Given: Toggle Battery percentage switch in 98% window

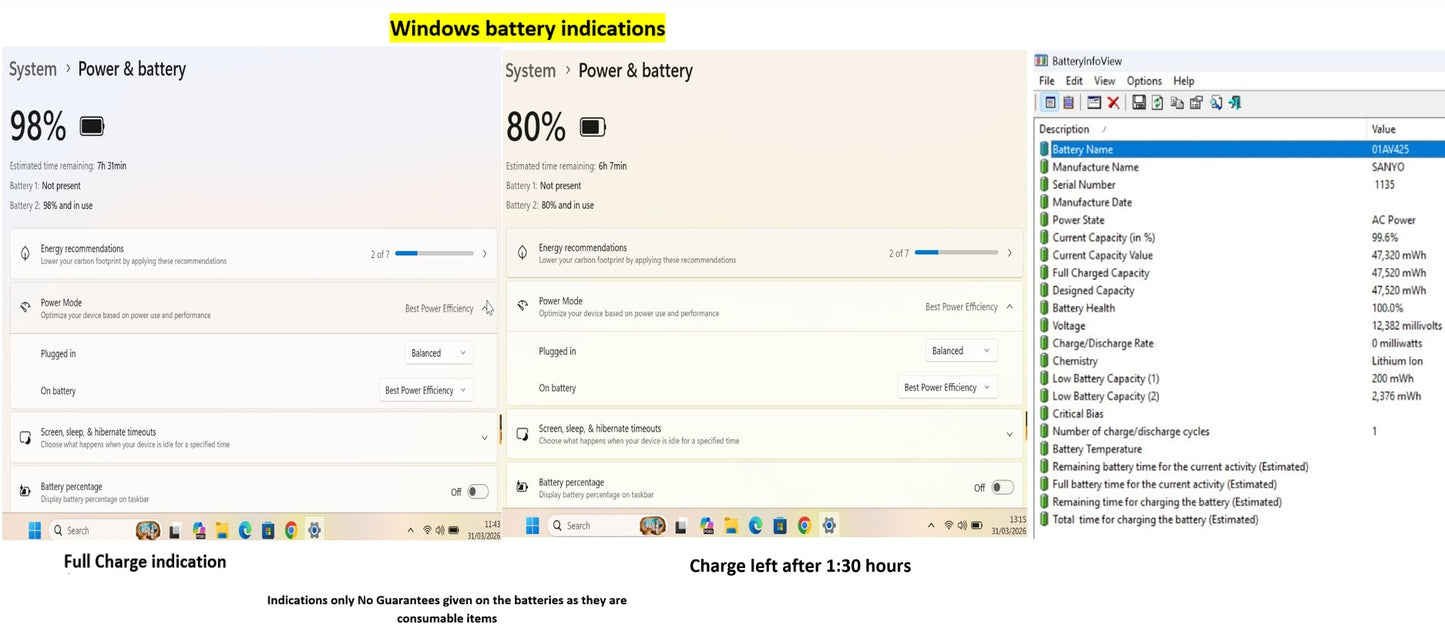Looking at the screenshot, I should coord(478,491).
